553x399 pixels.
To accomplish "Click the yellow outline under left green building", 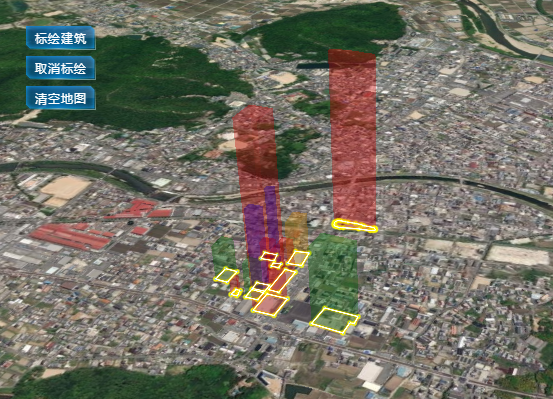I will (x=226, y=275).
